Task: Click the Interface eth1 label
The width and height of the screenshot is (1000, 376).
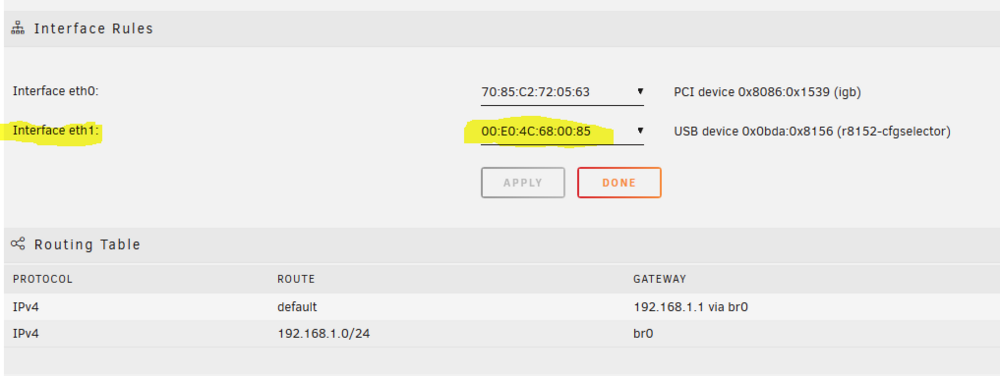Action: 57,131
